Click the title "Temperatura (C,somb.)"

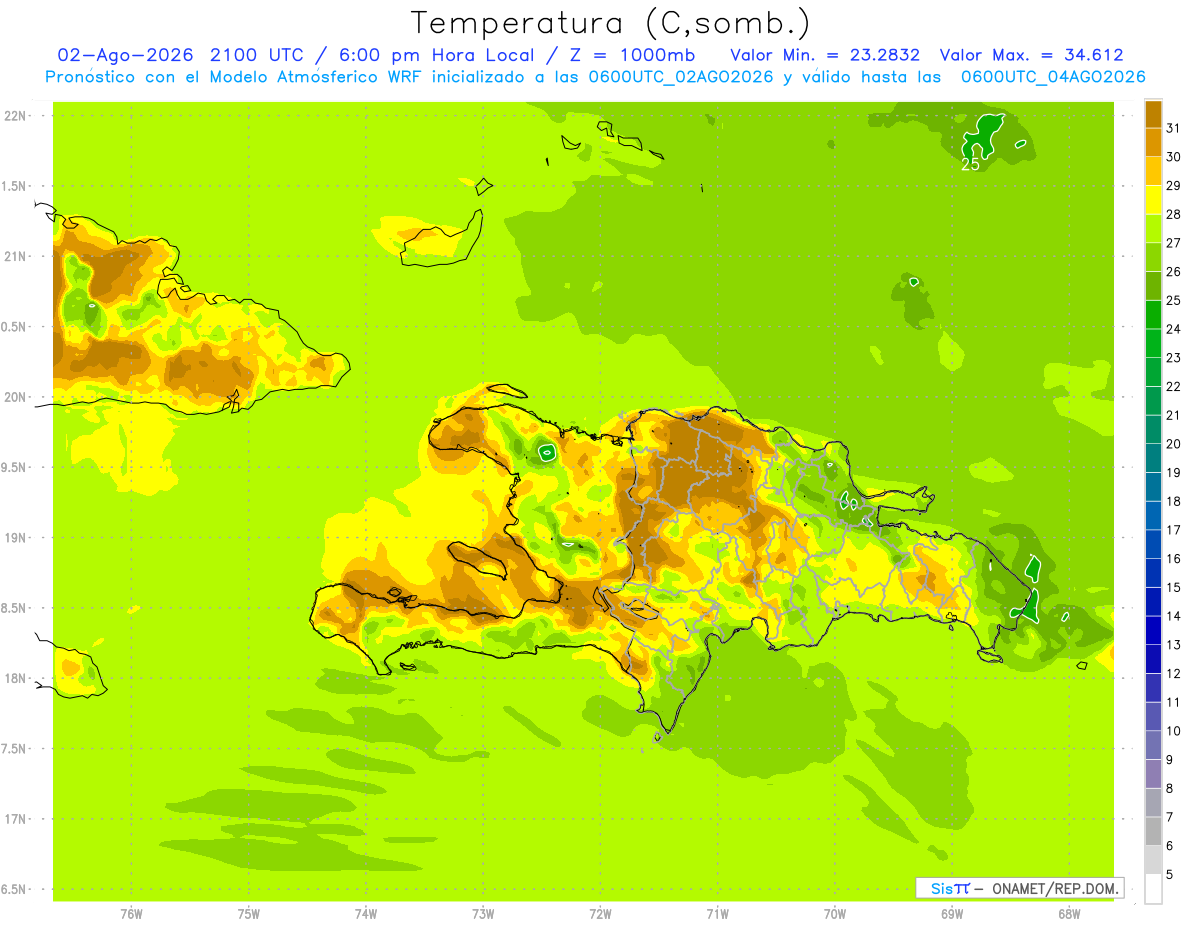(x=611, y=23)
